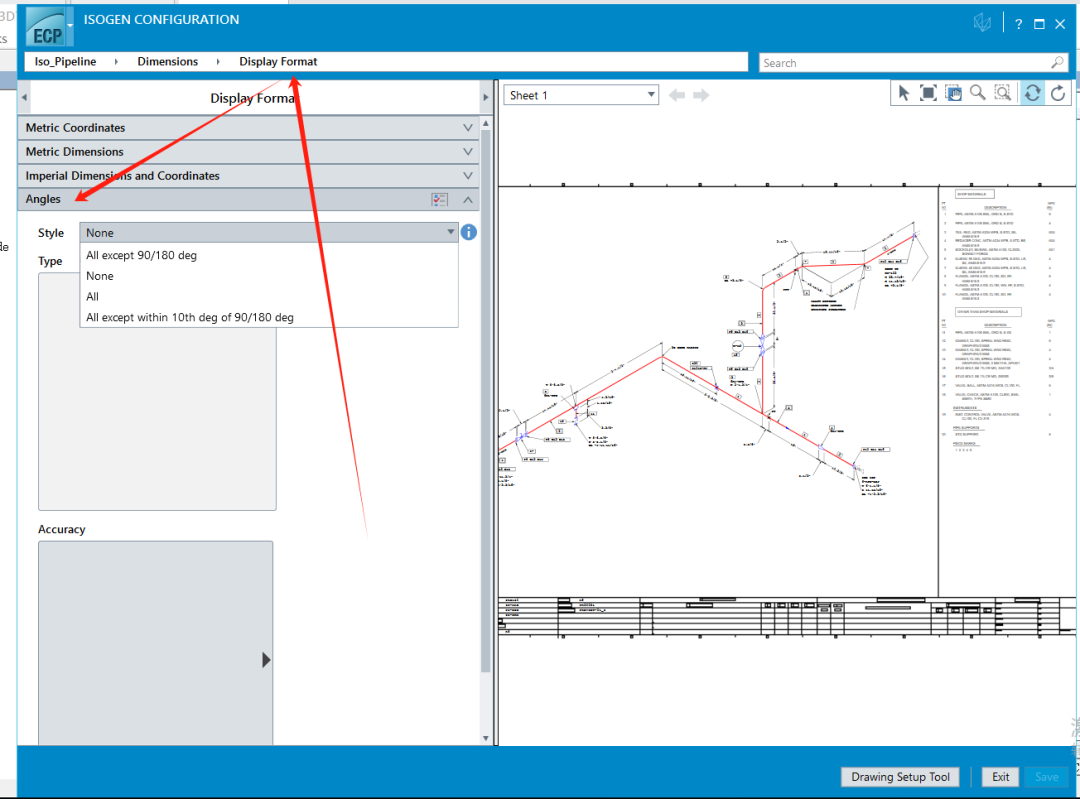Choose the zoom area tool
This screenshot has width=1080, height=799.
[1003, 93]
